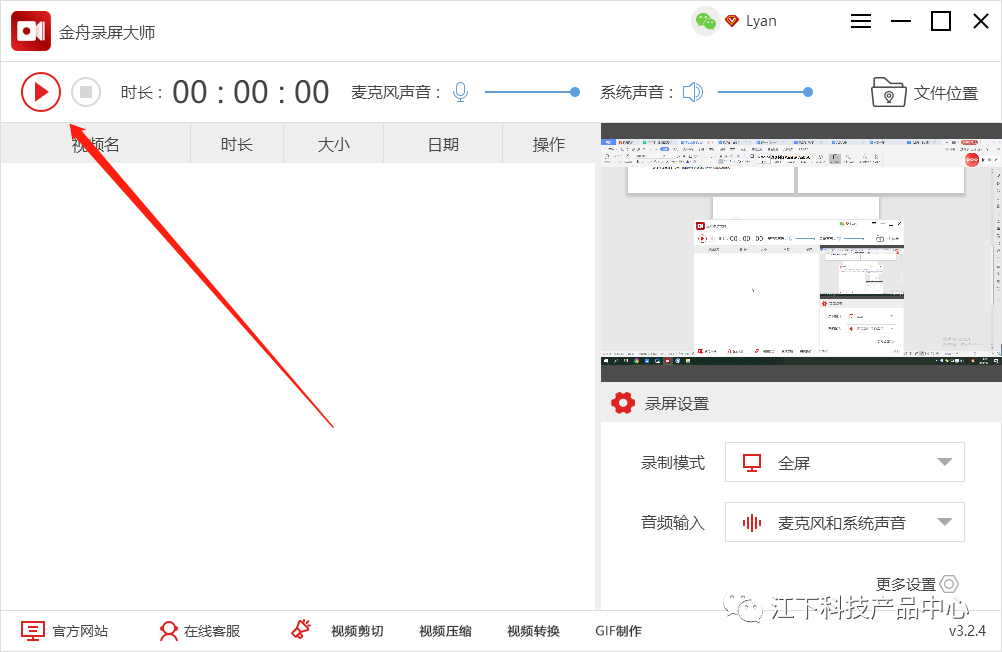Open the 视频剪切 tool
The image size is (1002, 652).
357,632
